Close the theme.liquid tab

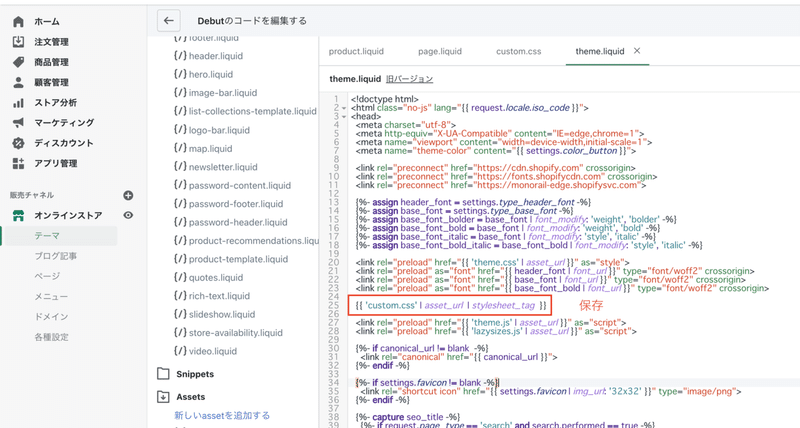click(637, 51)
